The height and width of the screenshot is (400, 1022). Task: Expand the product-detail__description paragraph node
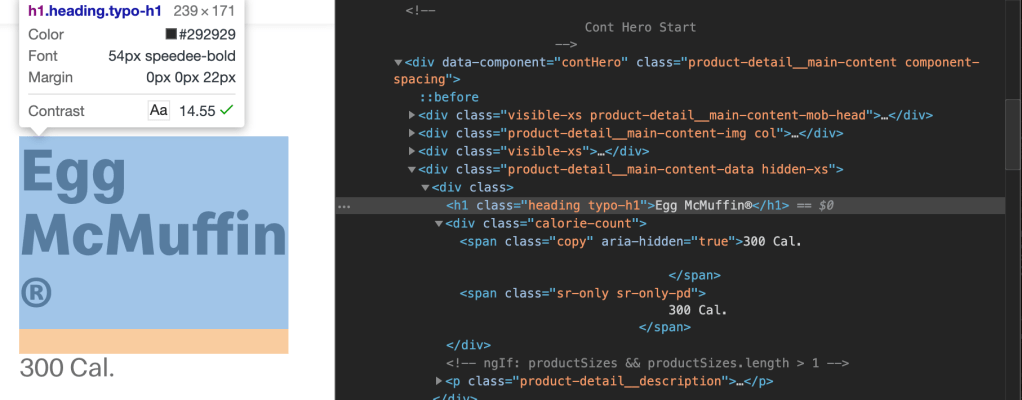[439, 381]
